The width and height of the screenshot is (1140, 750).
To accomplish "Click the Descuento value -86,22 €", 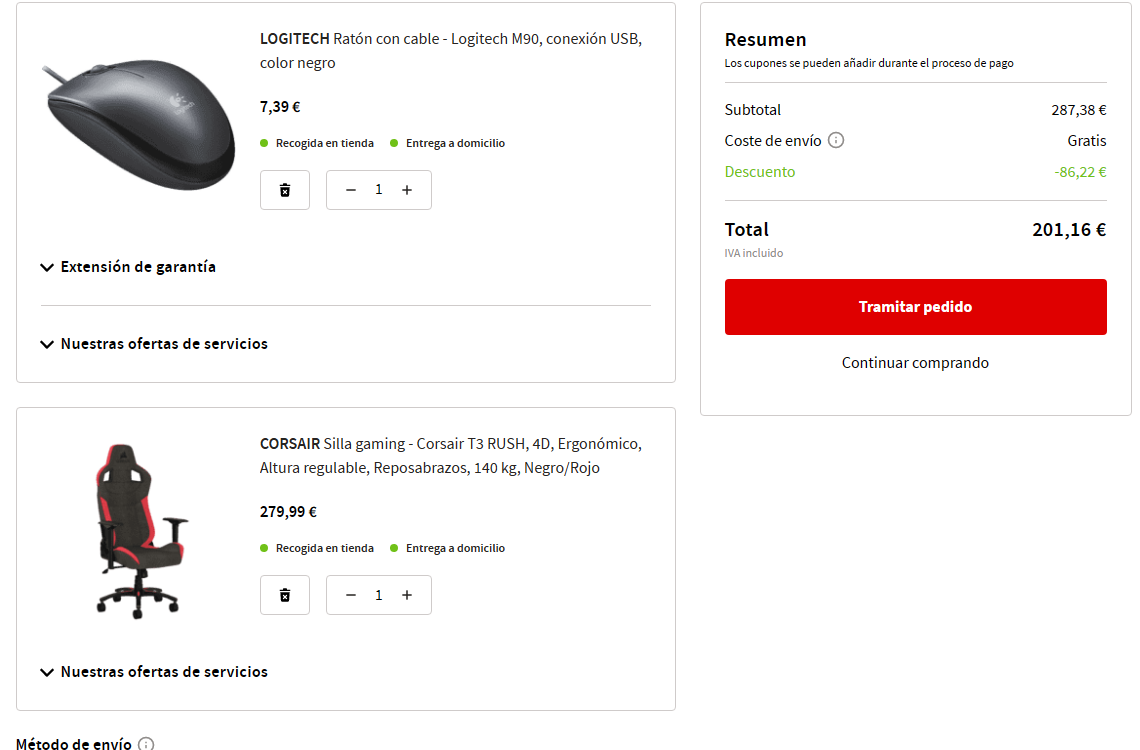I will click(x=1080, y=172).
